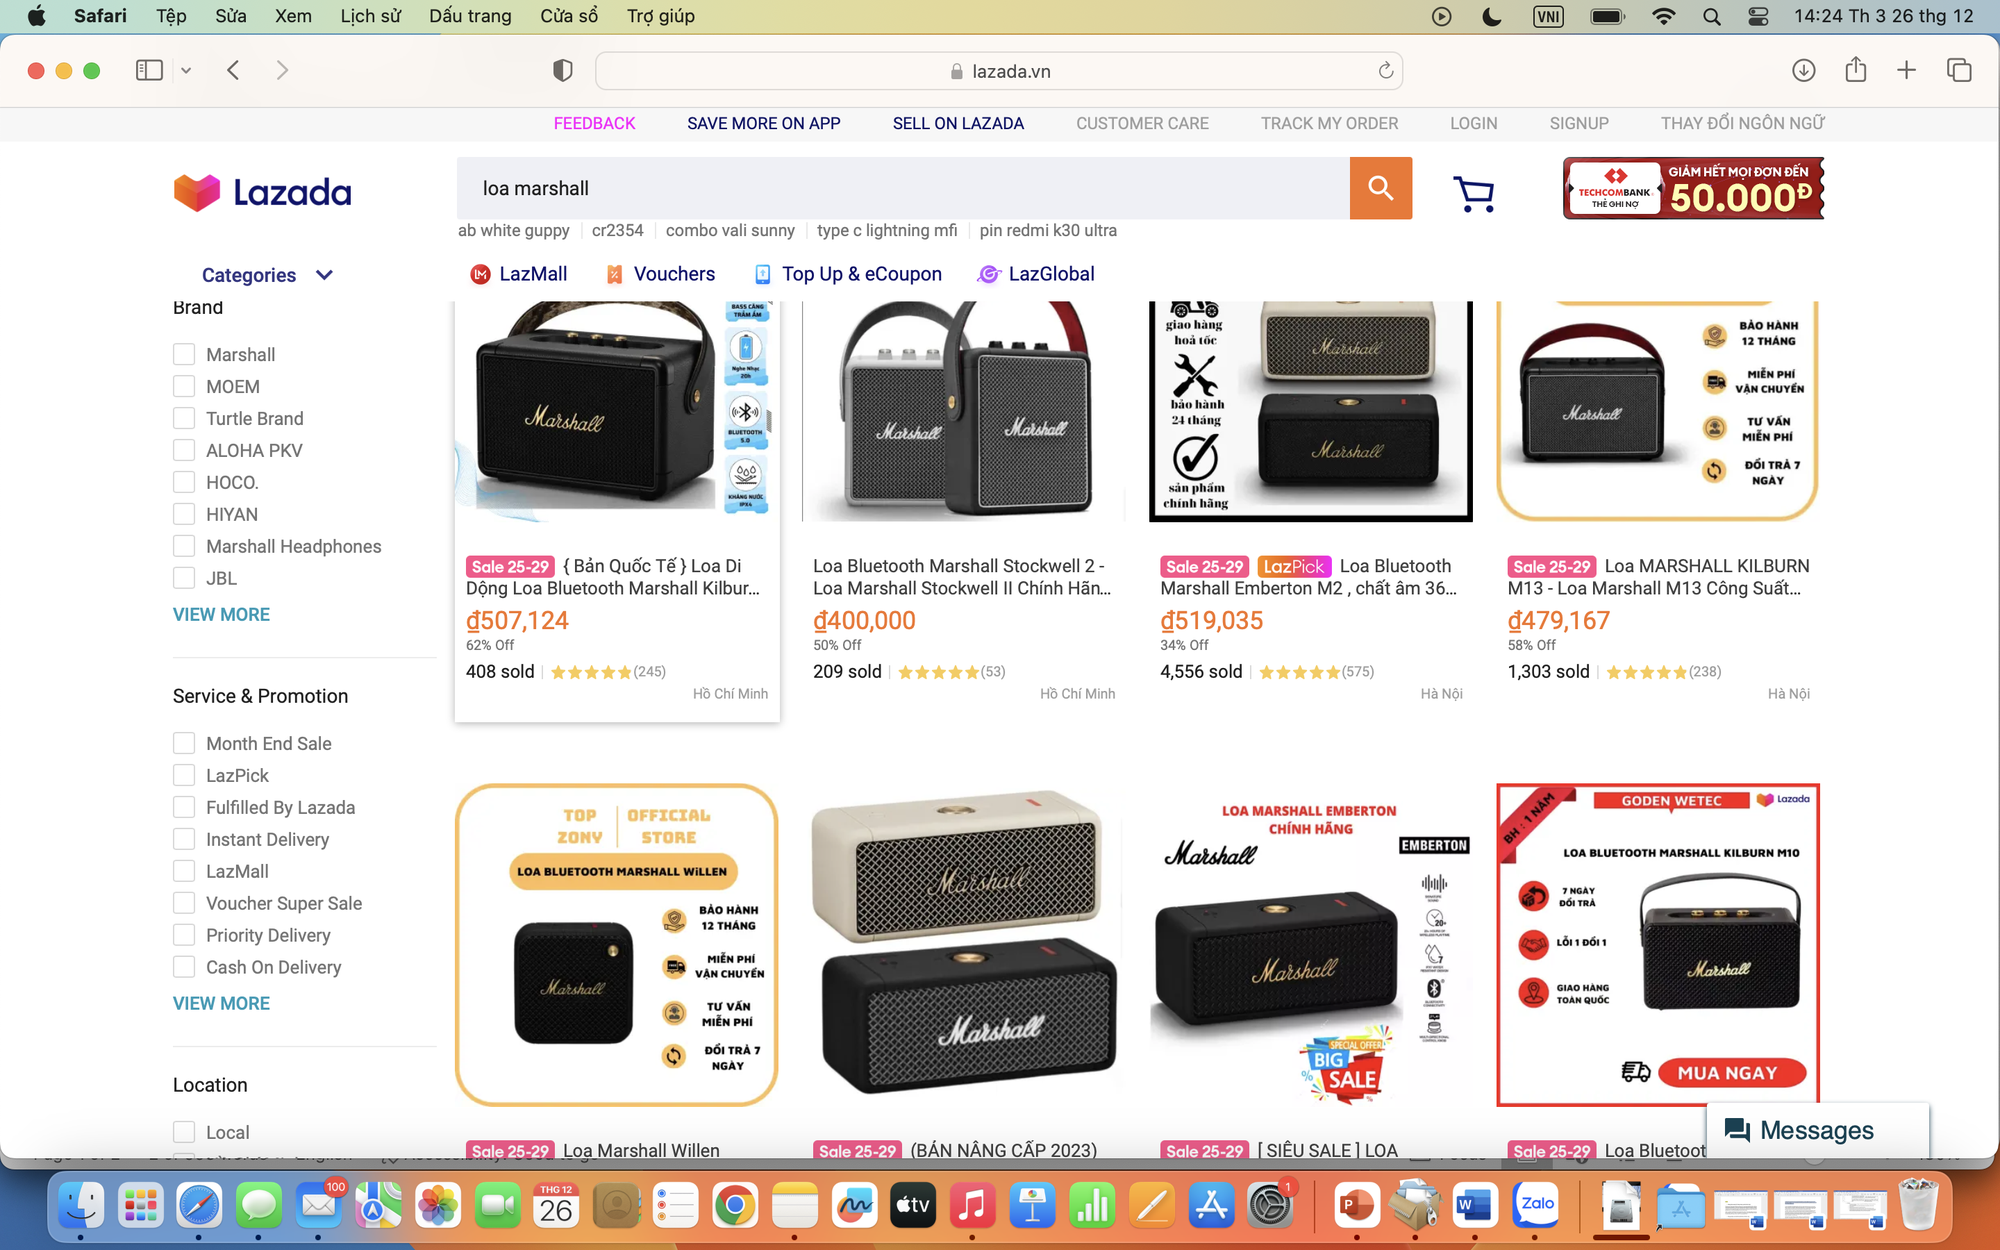The image size is (2000, 1250).
Task: Collapse the Categories section
Action: click(x=323, y=273)
